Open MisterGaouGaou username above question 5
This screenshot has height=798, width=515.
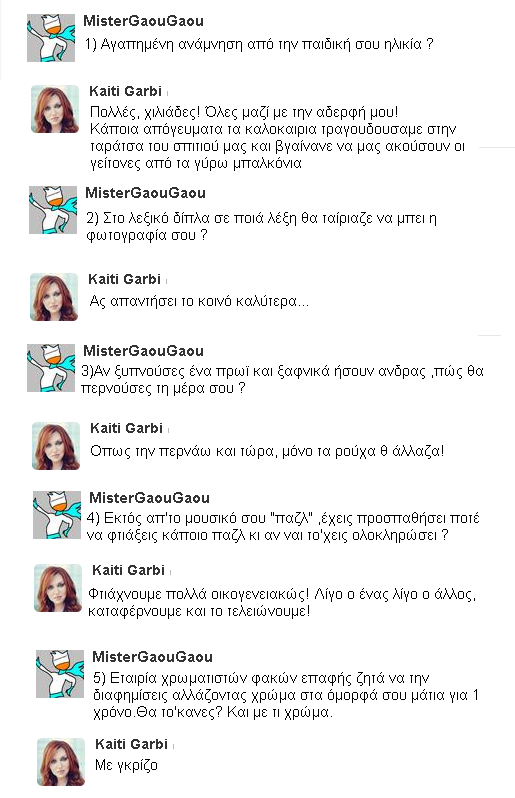tap(153, 657)
